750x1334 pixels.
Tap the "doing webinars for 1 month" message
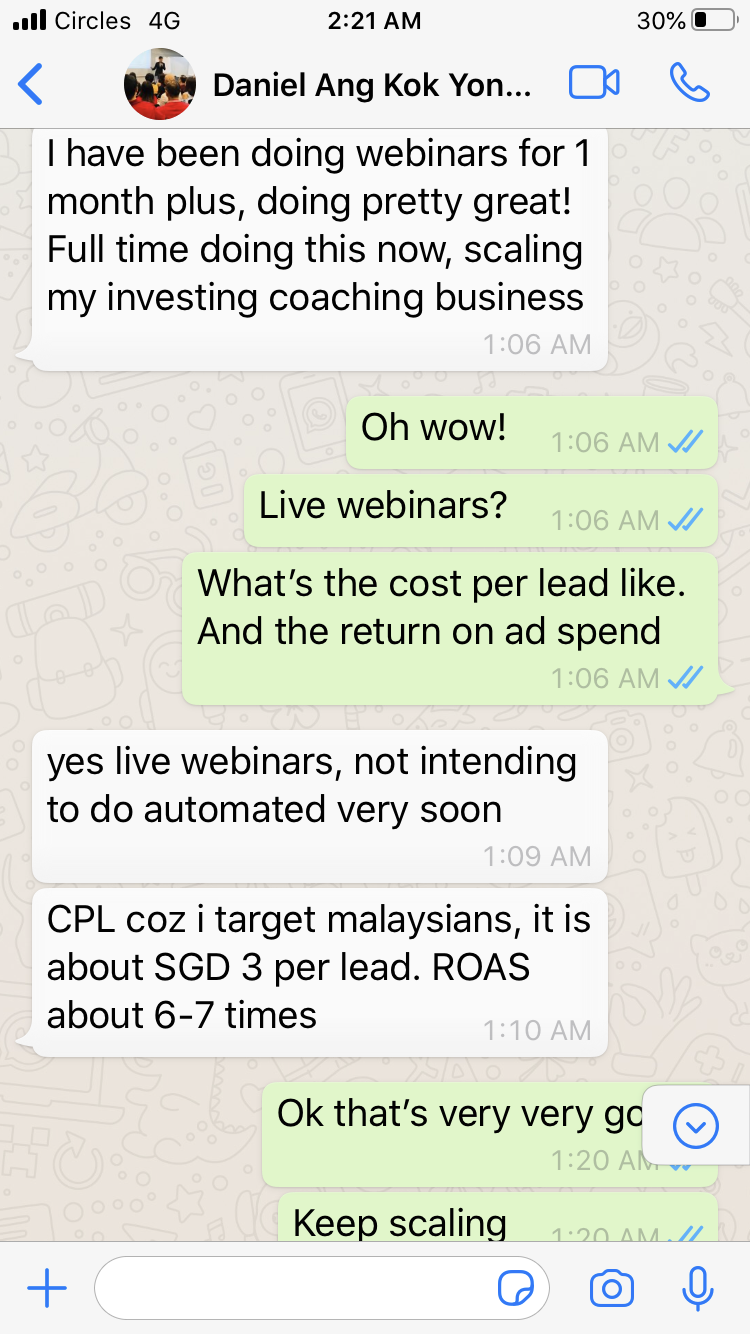320,248
